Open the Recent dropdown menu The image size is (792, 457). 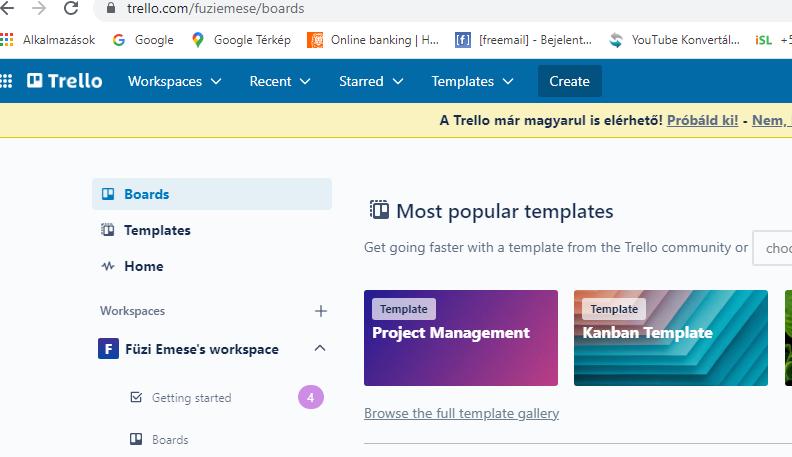click(x=280, y=81)
